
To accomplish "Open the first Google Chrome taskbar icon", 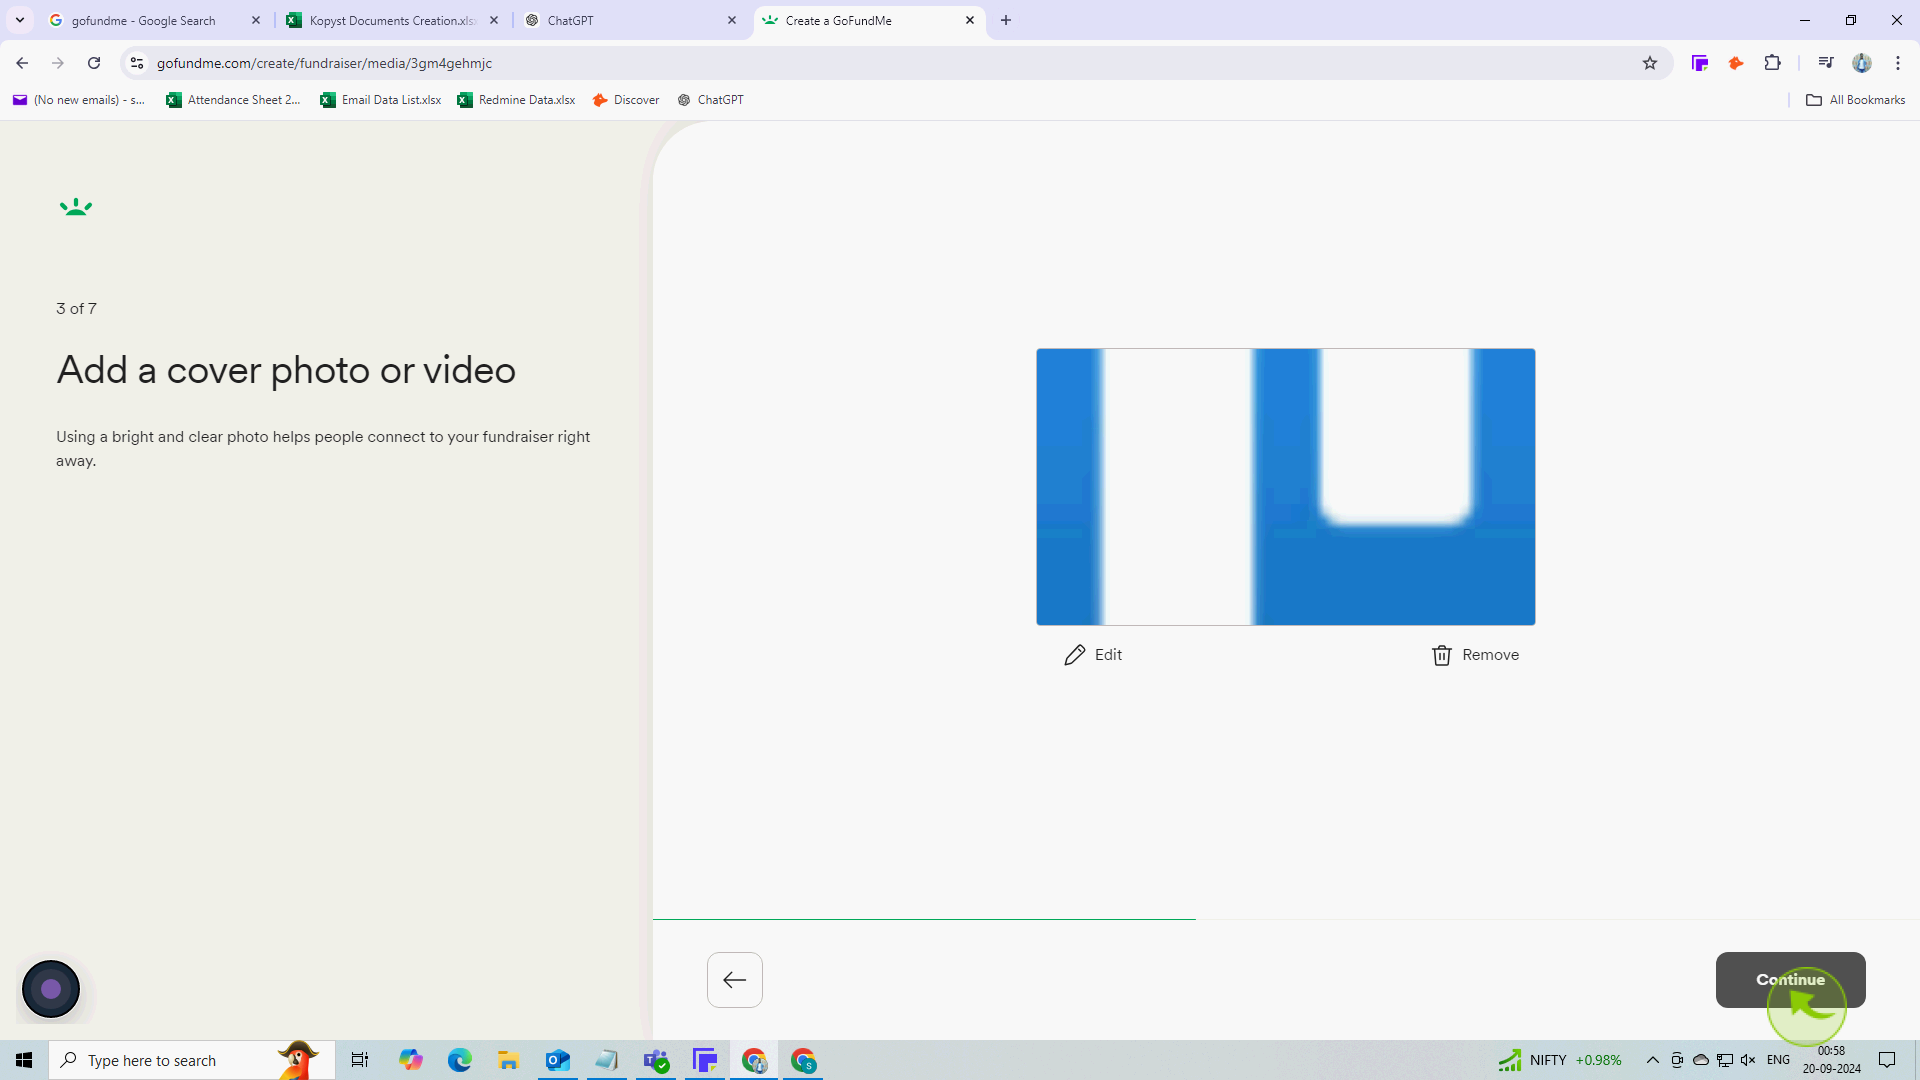I will 754,1060.
